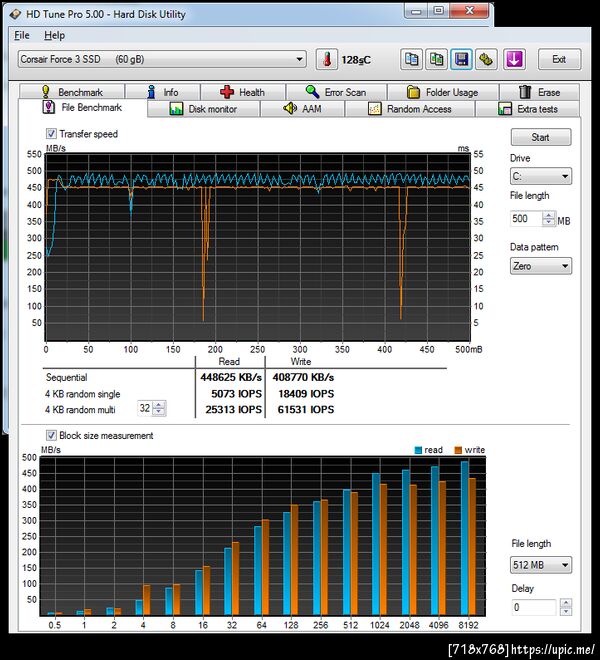The image size is (600, 660).
Task: Switch to the AAM tab
Action: (302, 109)
